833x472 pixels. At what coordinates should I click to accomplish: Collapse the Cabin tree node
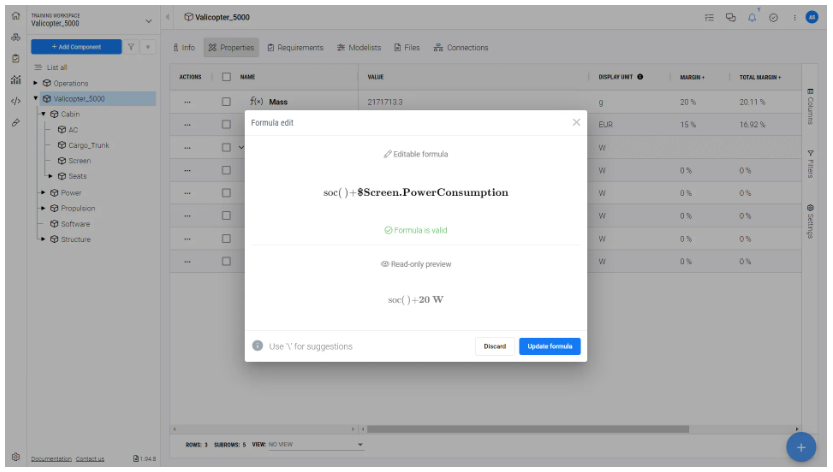(44, 114)
